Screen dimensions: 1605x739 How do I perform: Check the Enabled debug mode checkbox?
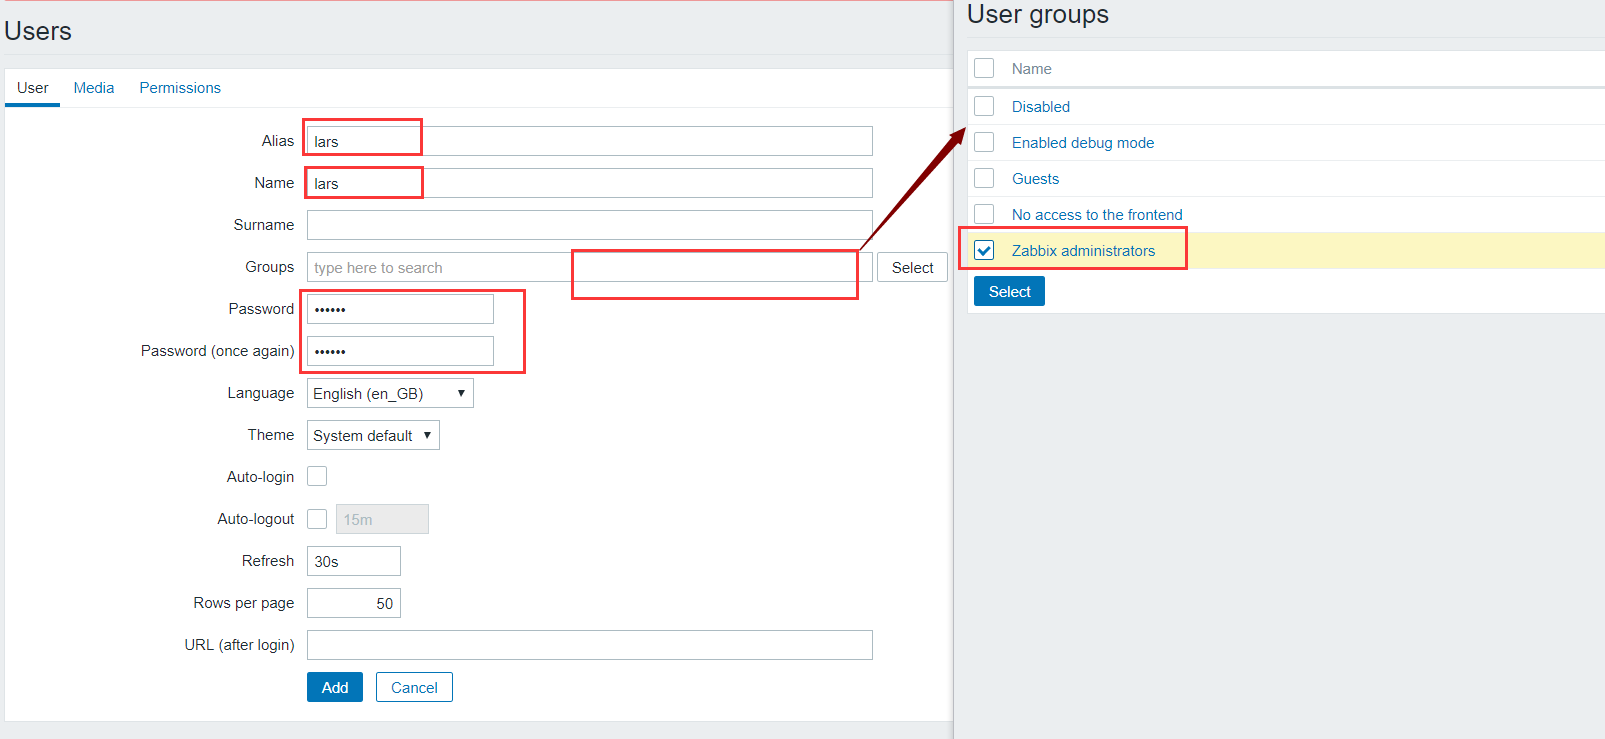984,142
